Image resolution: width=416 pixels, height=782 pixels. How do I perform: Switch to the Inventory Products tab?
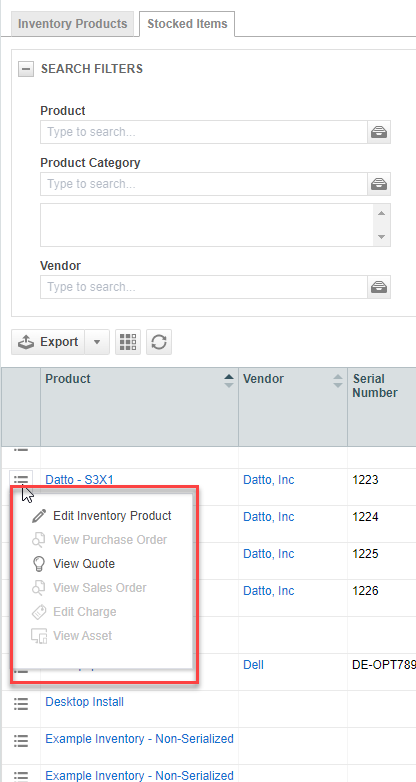tap(72, 23)
